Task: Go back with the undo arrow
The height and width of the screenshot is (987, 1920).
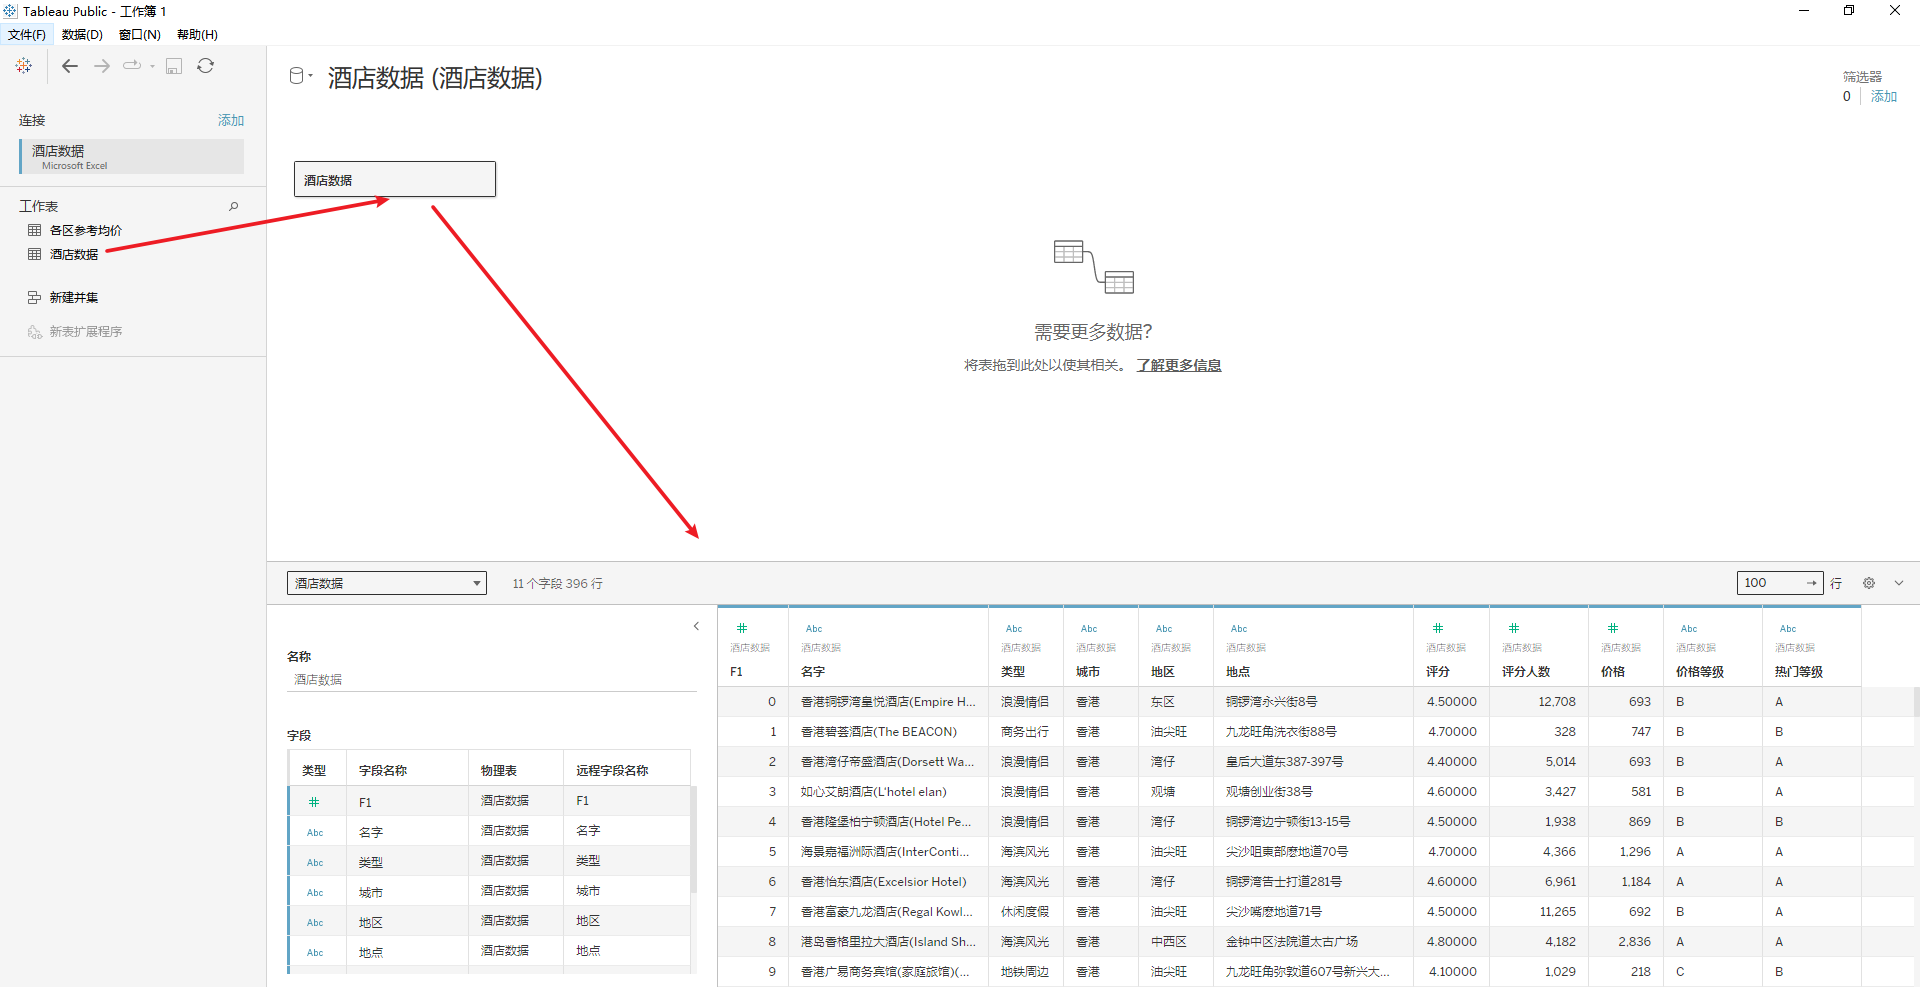Action: coord(70,66)
